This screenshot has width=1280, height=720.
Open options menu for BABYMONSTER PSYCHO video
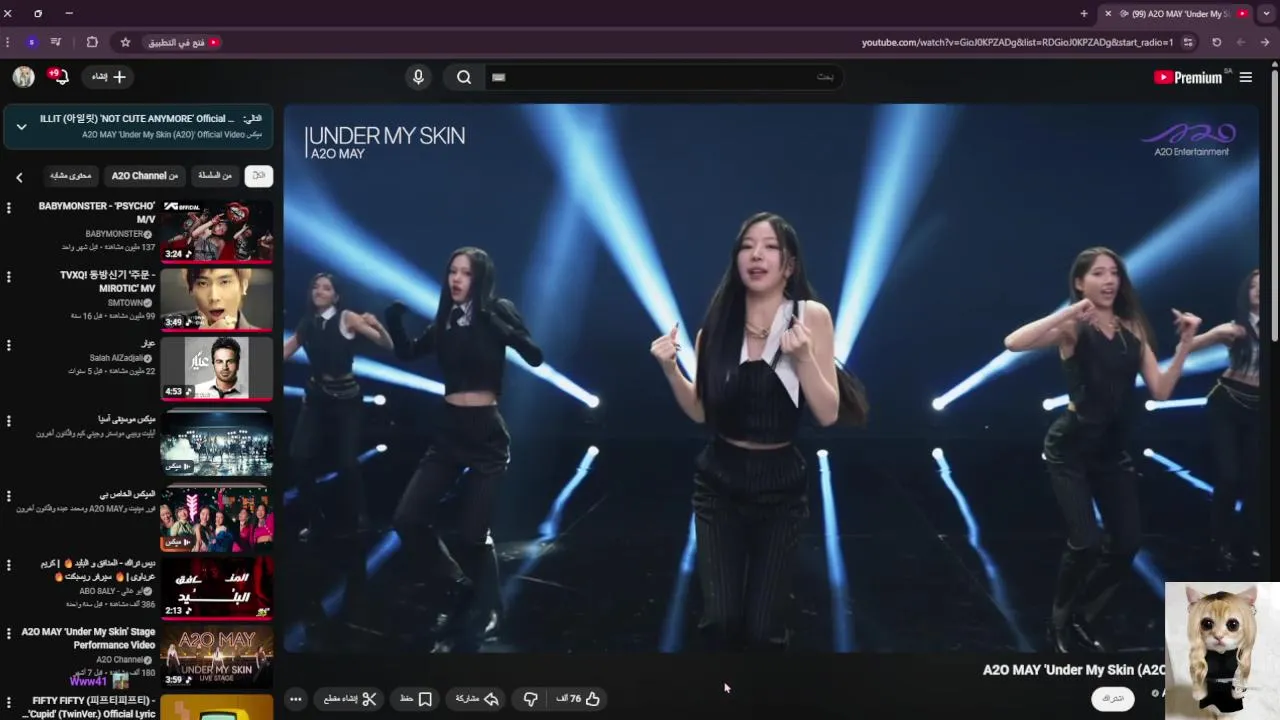[x=9, y=208]
